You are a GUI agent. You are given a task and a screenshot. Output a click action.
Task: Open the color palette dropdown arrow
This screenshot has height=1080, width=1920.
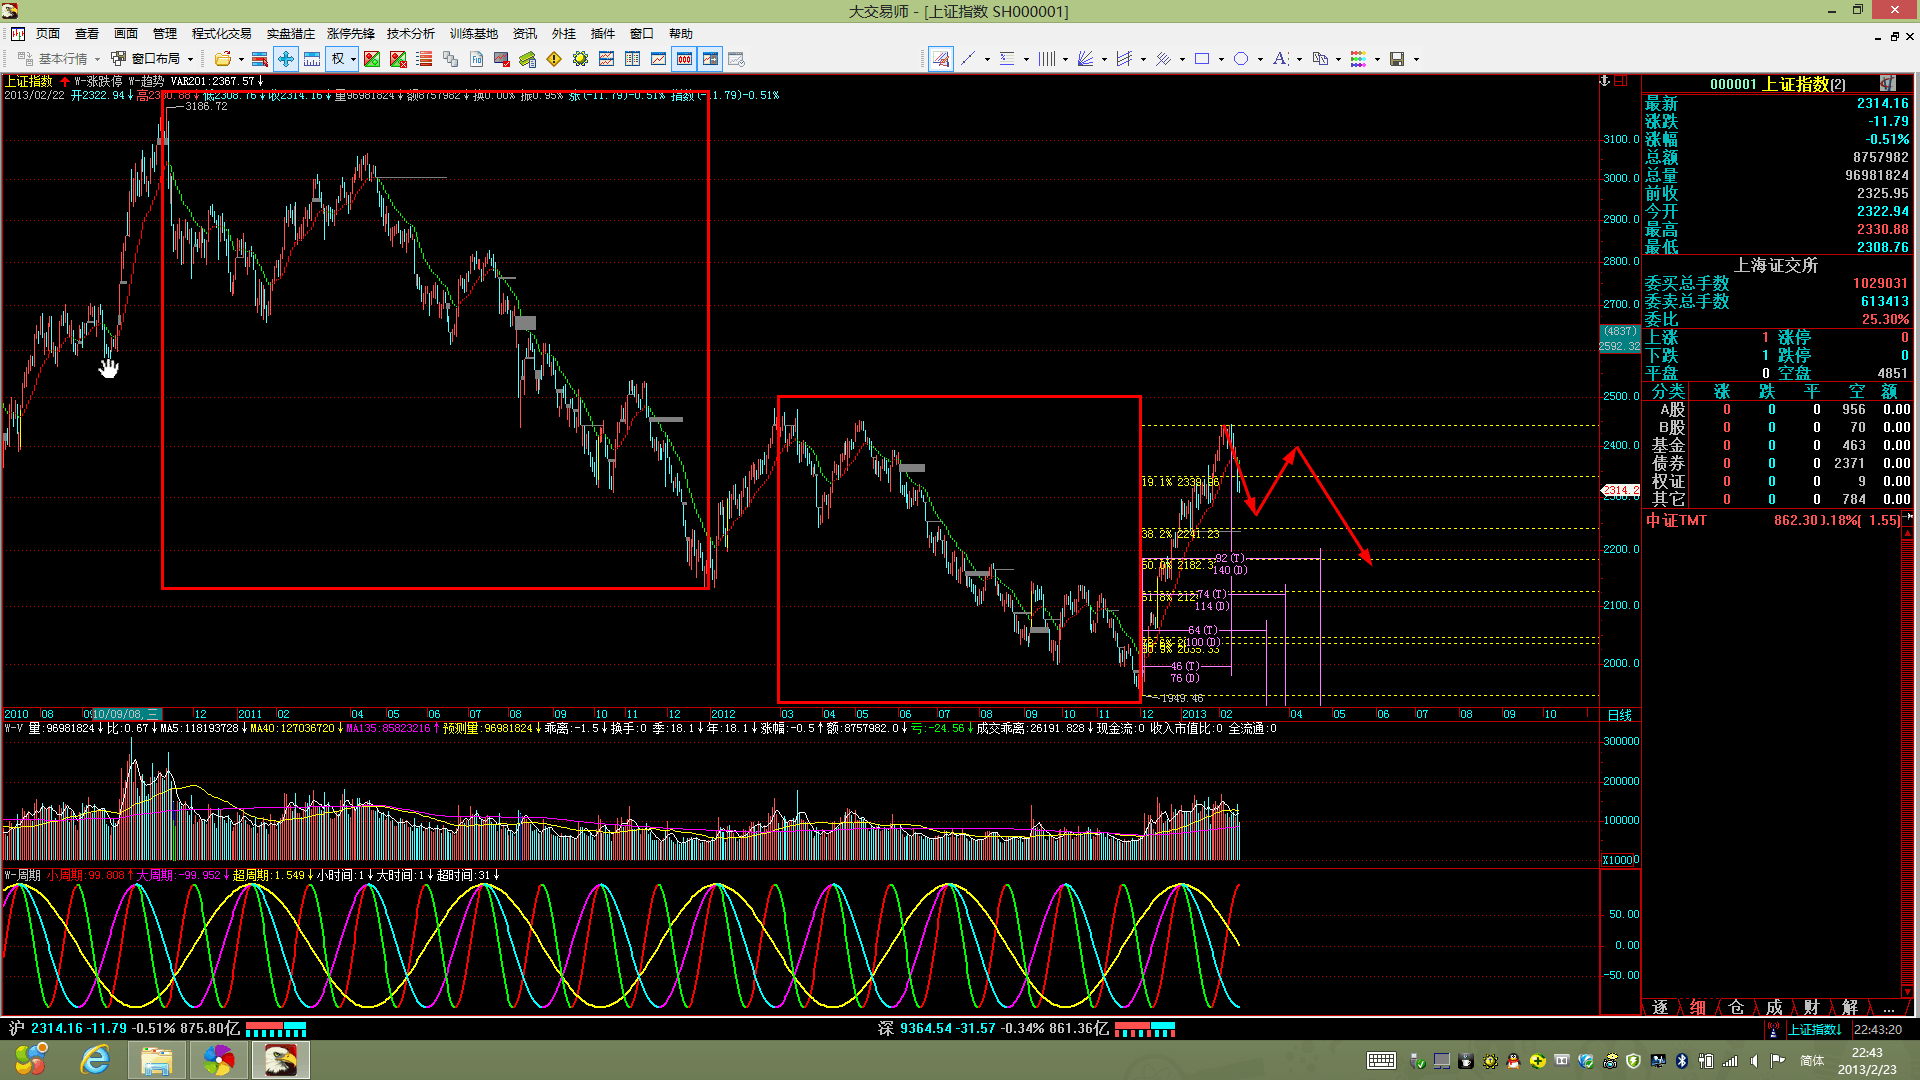coord(1377,60)
